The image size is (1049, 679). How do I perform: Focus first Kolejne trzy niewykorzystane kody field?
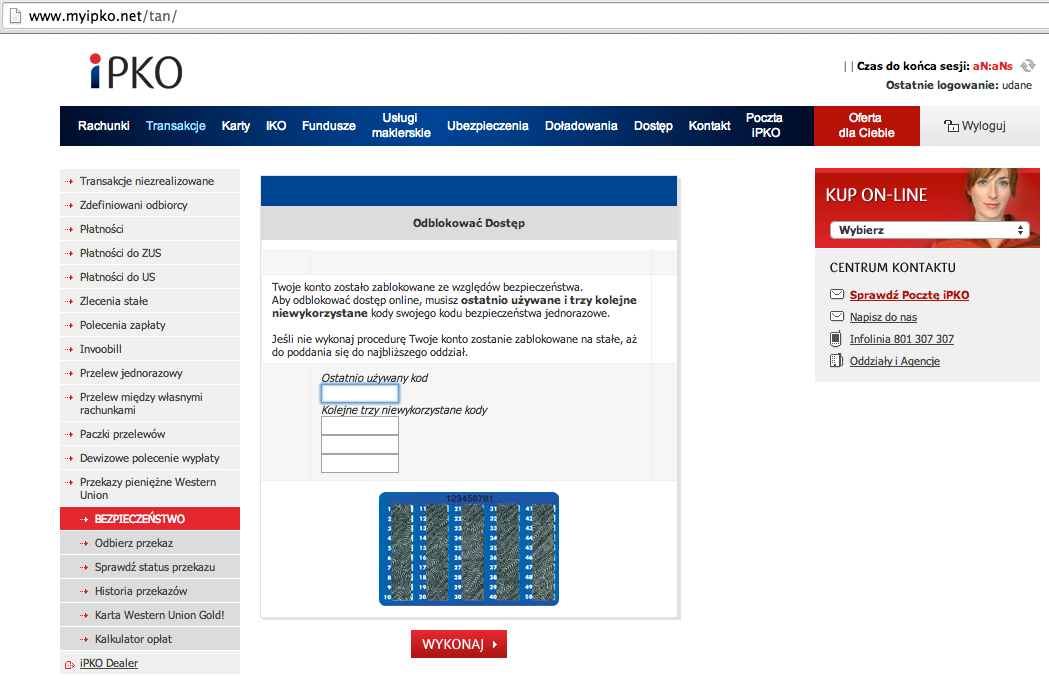click(x=360, y=425)
